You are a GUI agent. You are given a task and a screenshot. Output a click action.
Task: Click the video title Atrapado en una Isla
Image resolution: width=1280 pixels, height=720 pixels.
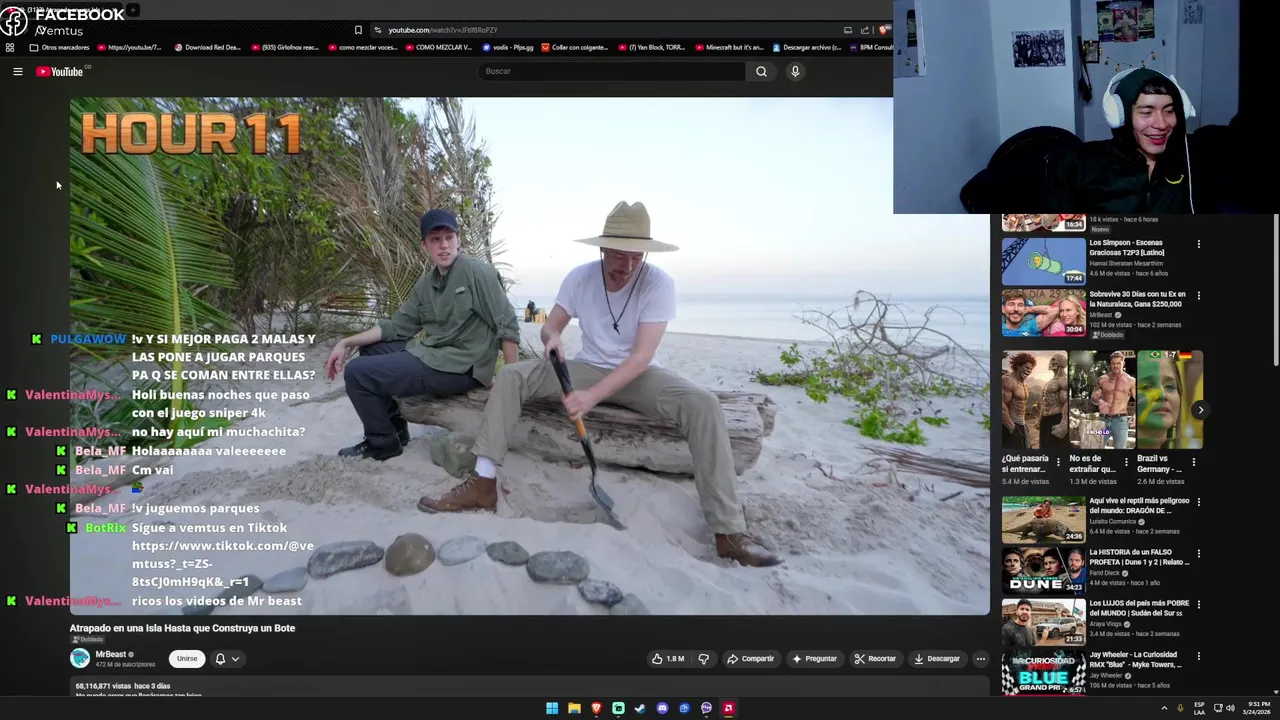point(182,628)
